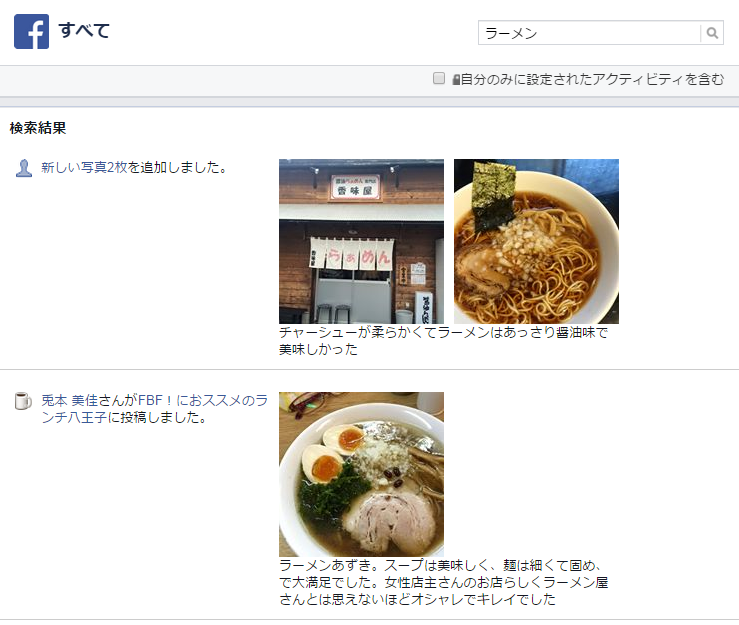Click the coffee mug icon beside group post
This screenshot has height=625, width=739.
pos(23,401)
